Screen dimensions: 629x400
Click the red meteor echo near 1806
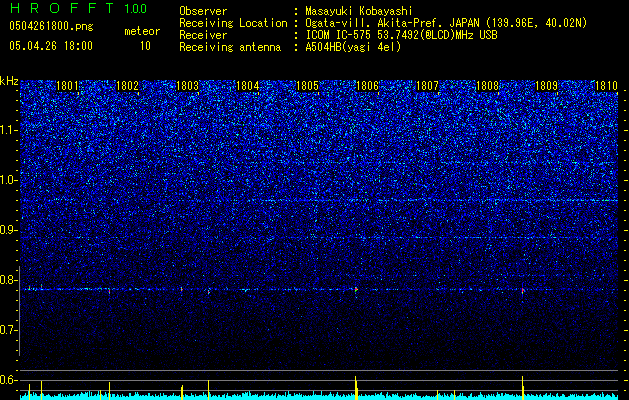tap(356, 289)
